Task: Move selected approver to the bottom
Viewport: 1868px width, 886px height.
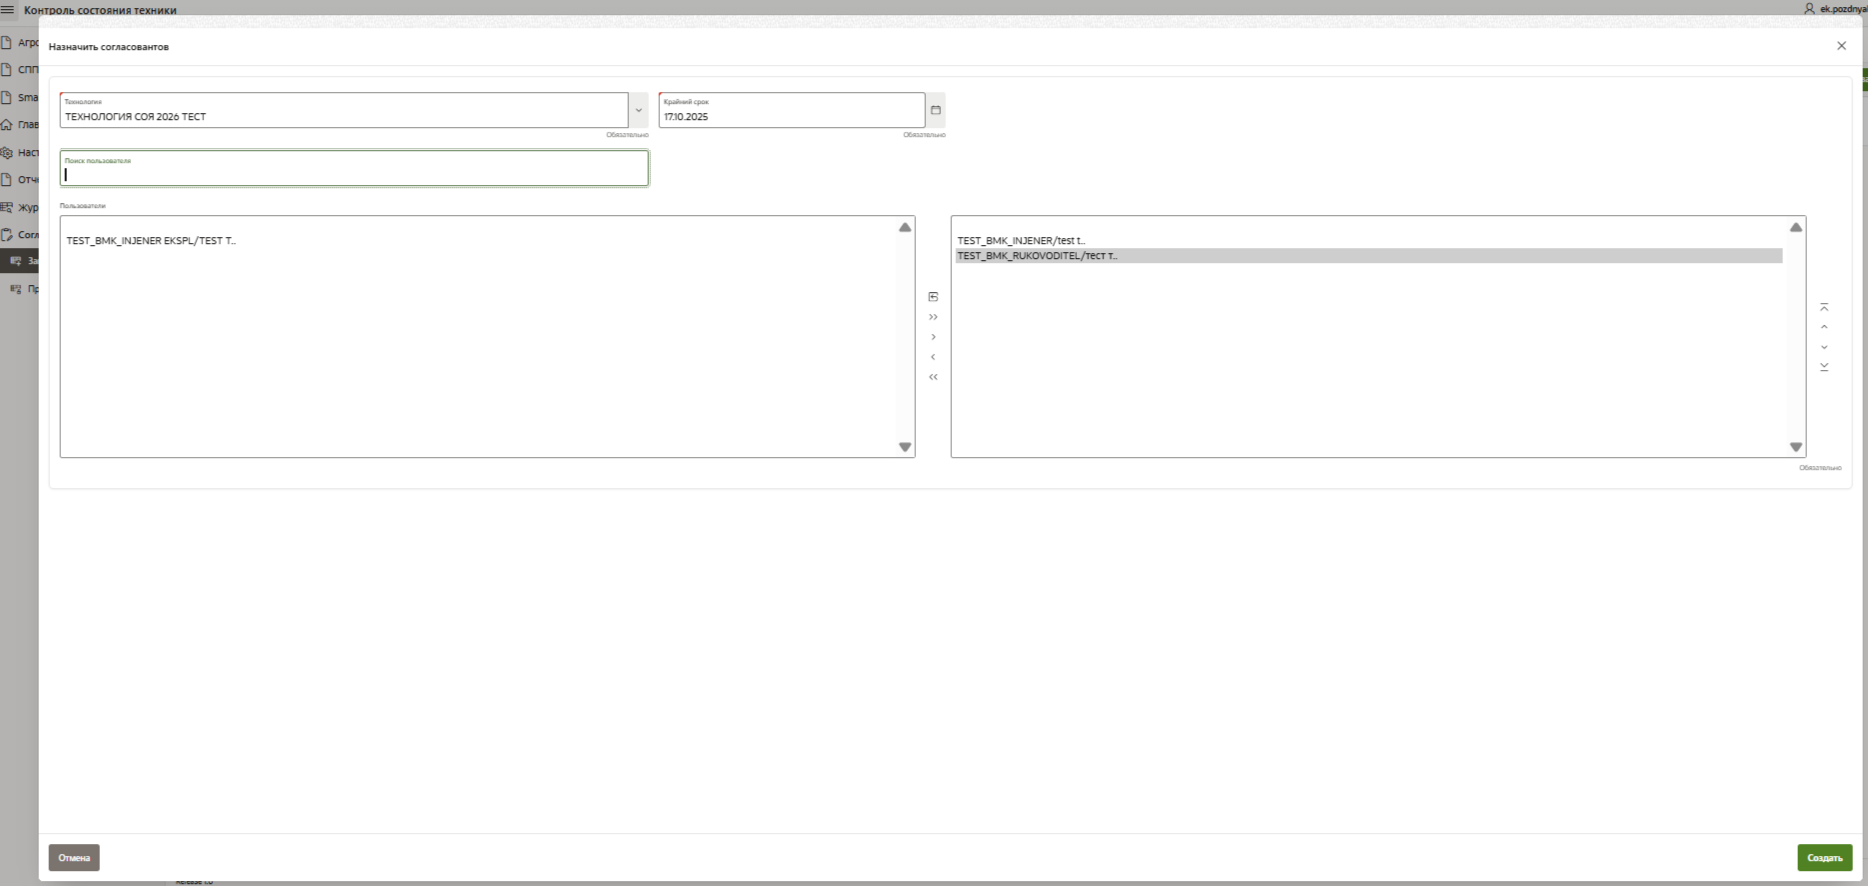Action: tap(1824, 367)
